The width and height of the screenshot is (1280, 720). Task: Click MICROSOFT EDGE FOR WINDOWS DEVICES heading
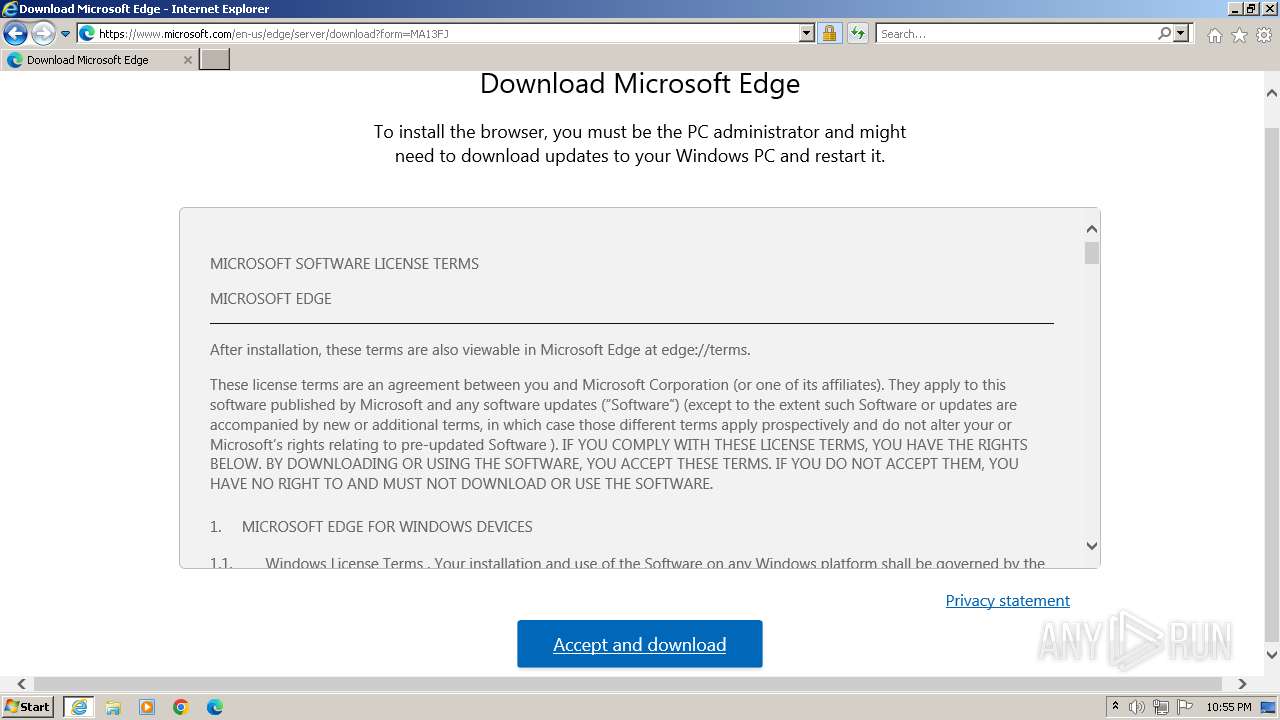(387, 527)
